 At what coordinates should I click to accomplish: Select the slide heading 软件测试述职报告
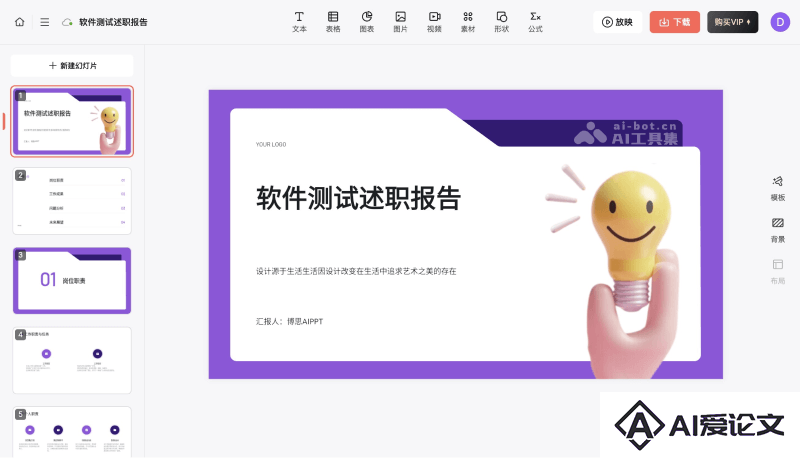pos(359,198)
